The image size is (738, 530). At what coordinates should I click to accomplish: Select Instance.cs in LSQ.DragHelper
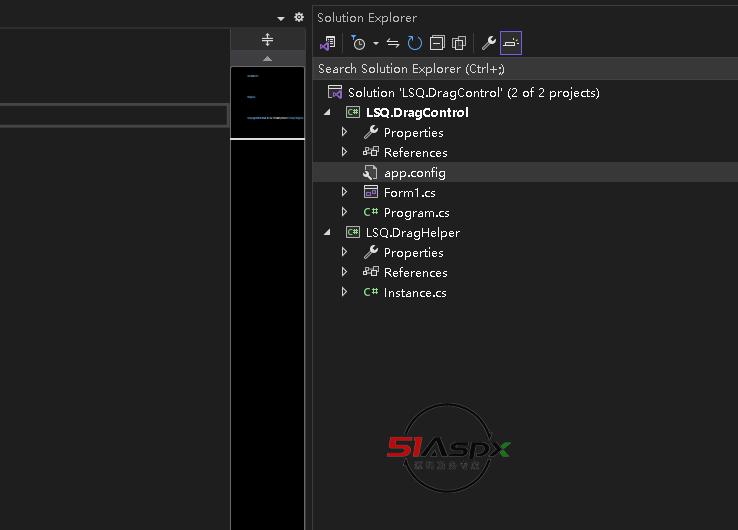pyautogui.click(x=414, y=293)
